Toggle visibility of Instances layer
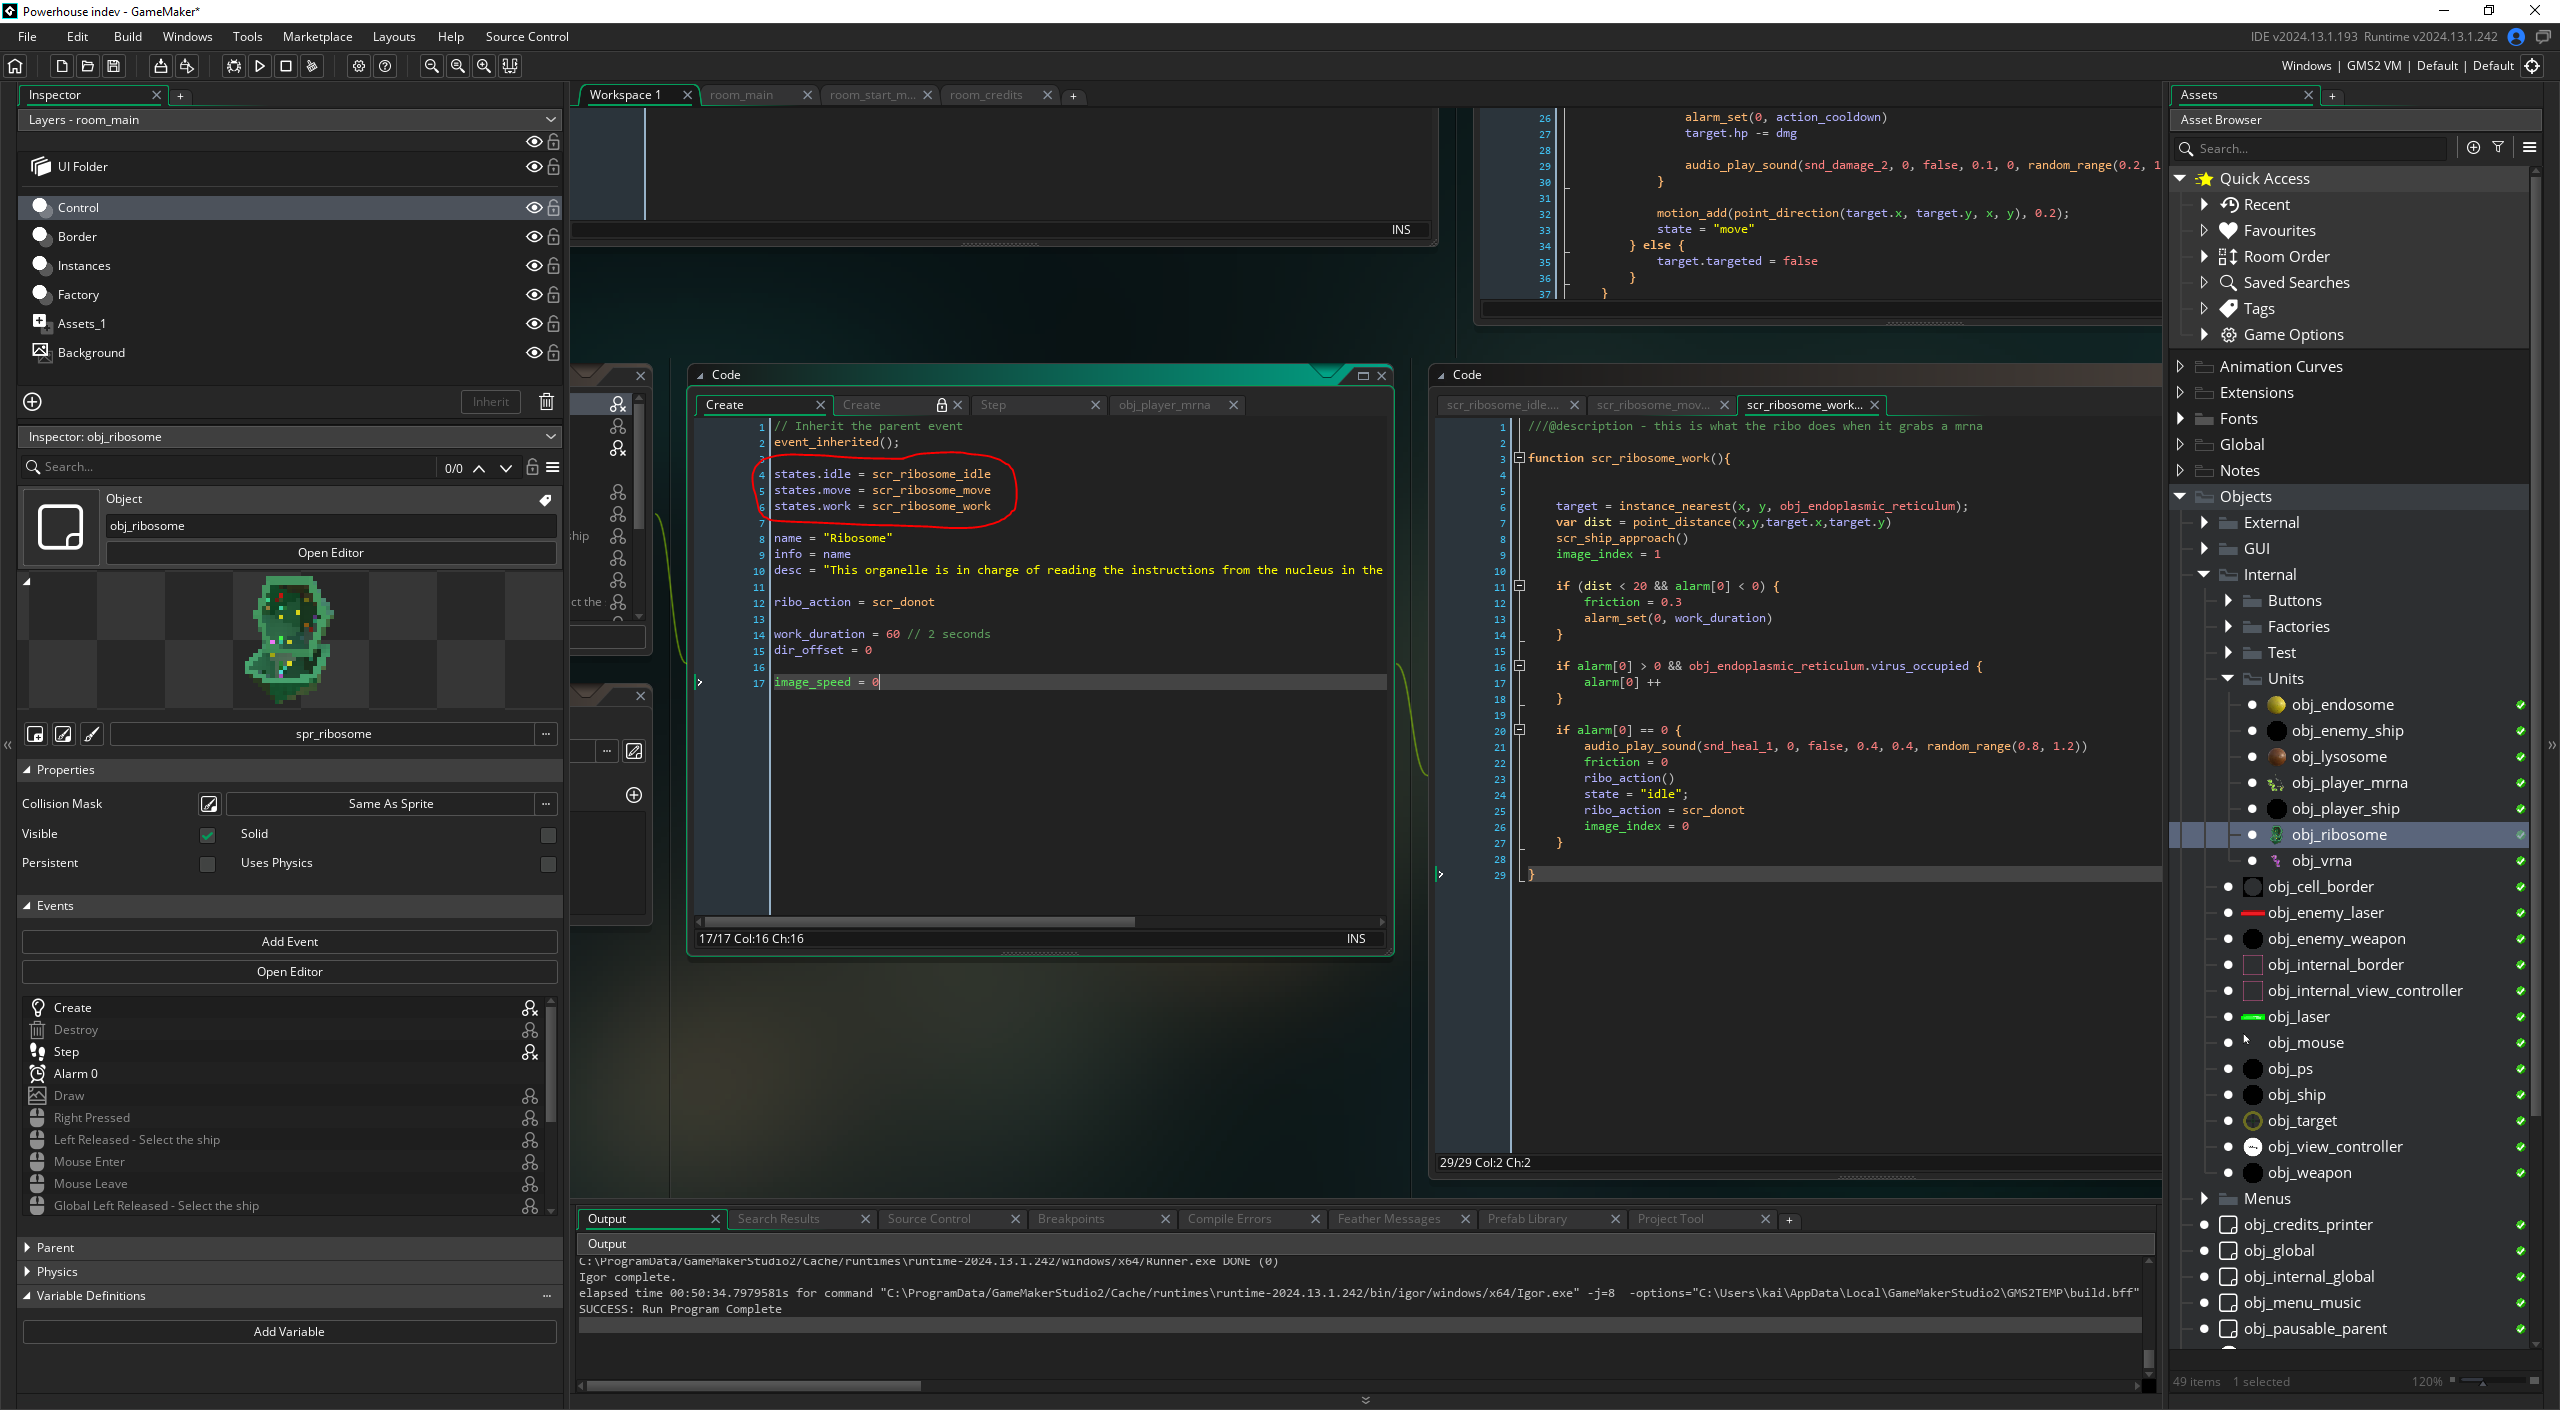Viewport: 2560px width, 1410px height. coord(534,266)
